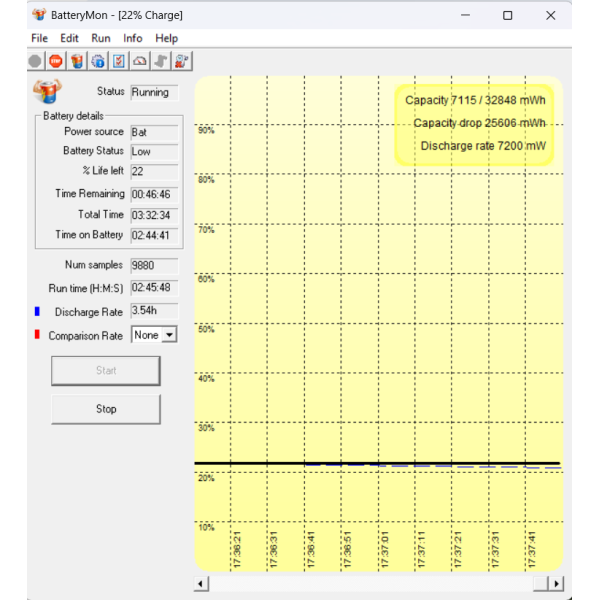Click the 'Discharge rate 7200 mW' text
The image size is (600, 600).
coord(483,146)
